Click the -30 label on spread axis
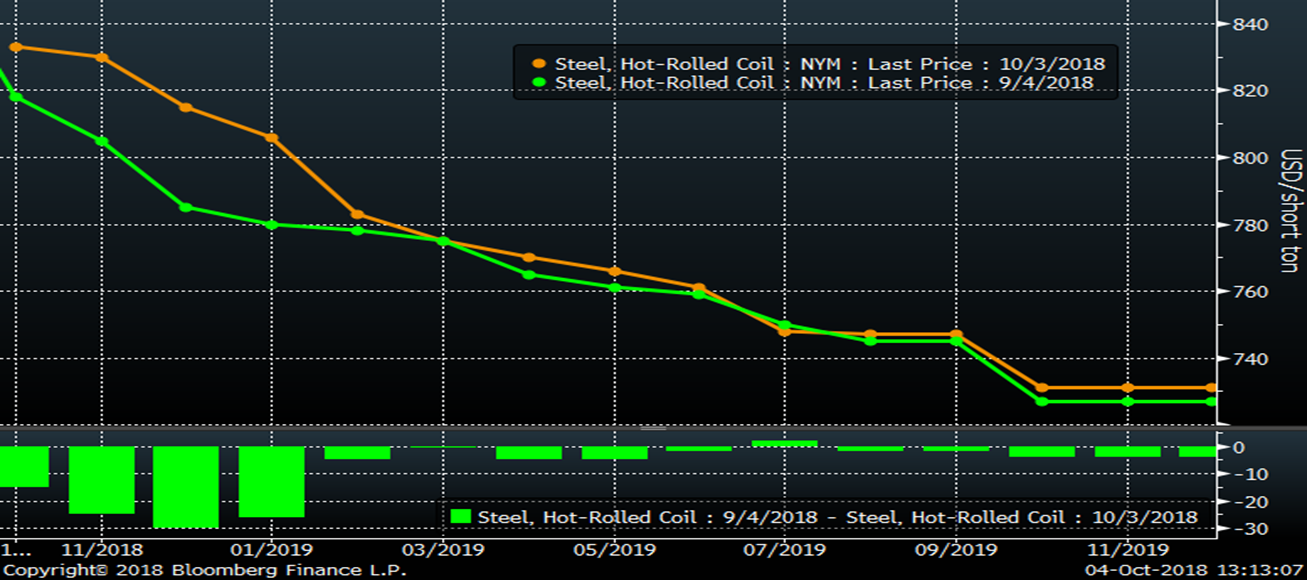1307x580 pixels. point(1243,529)
